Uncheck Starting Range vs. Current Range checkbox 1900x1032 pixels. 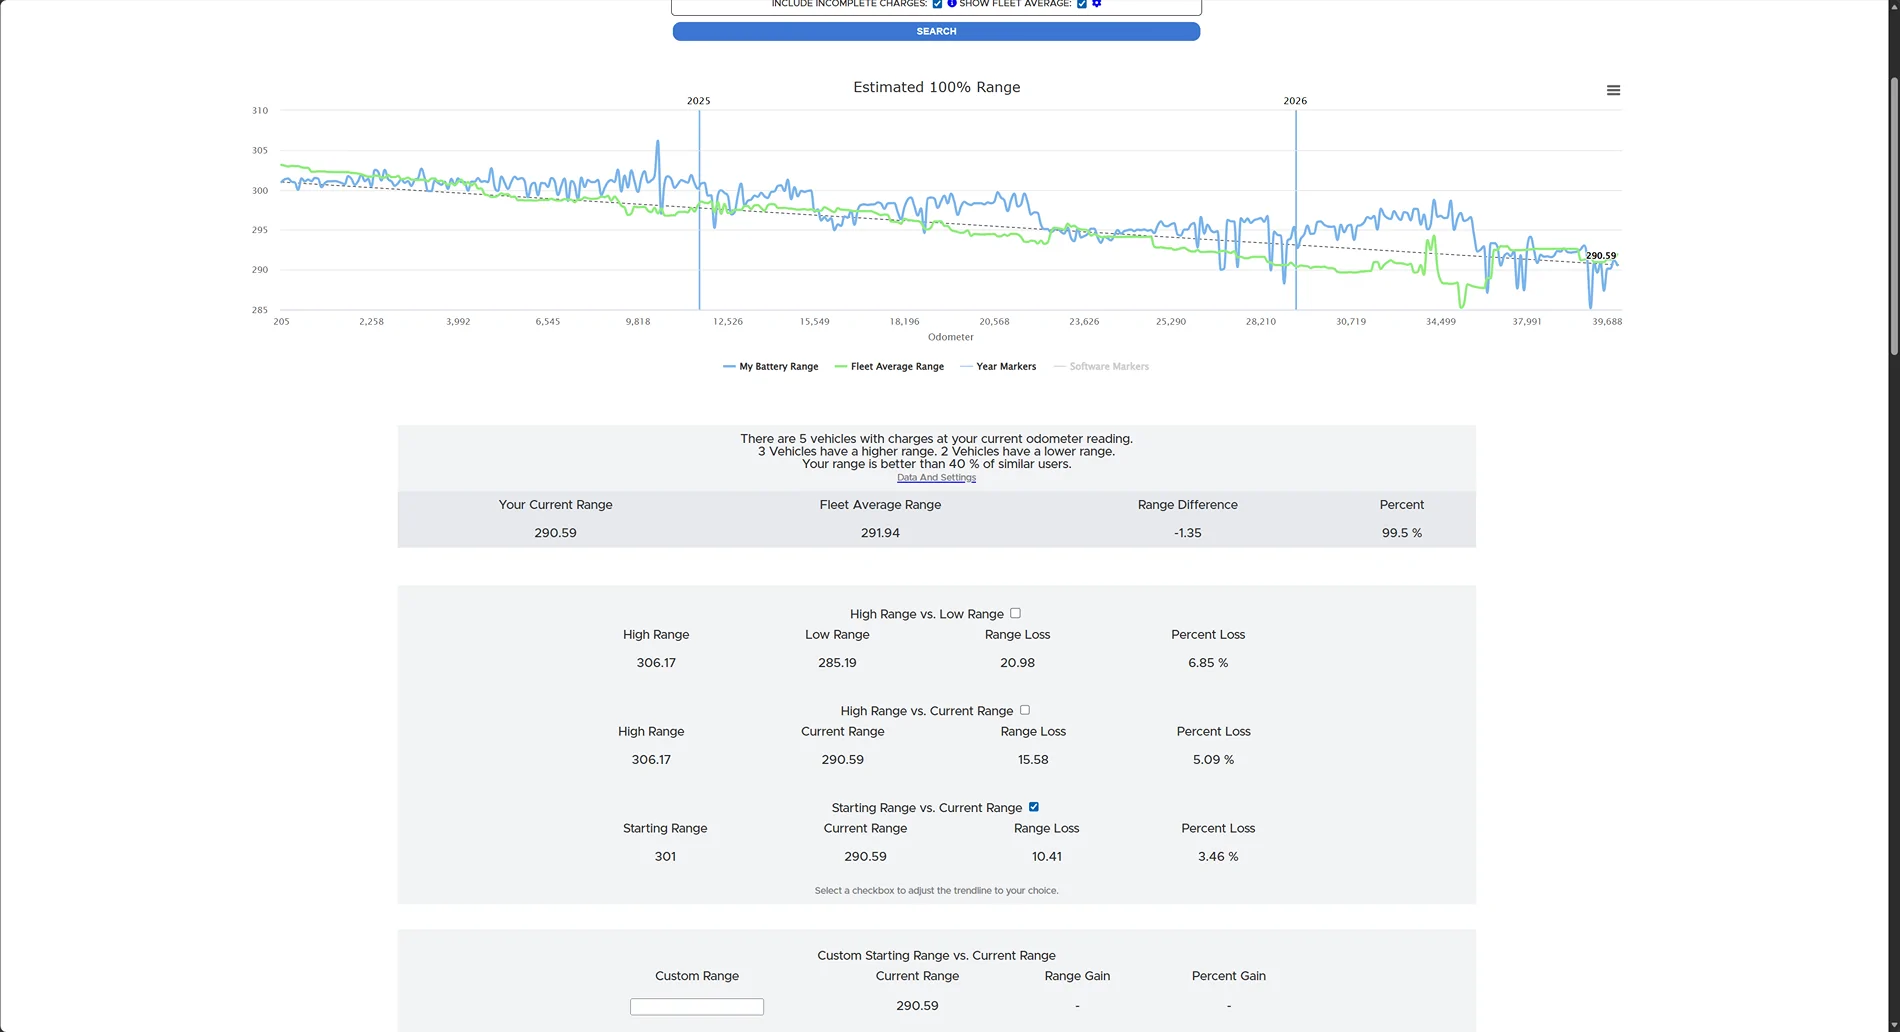[1033, 807]
